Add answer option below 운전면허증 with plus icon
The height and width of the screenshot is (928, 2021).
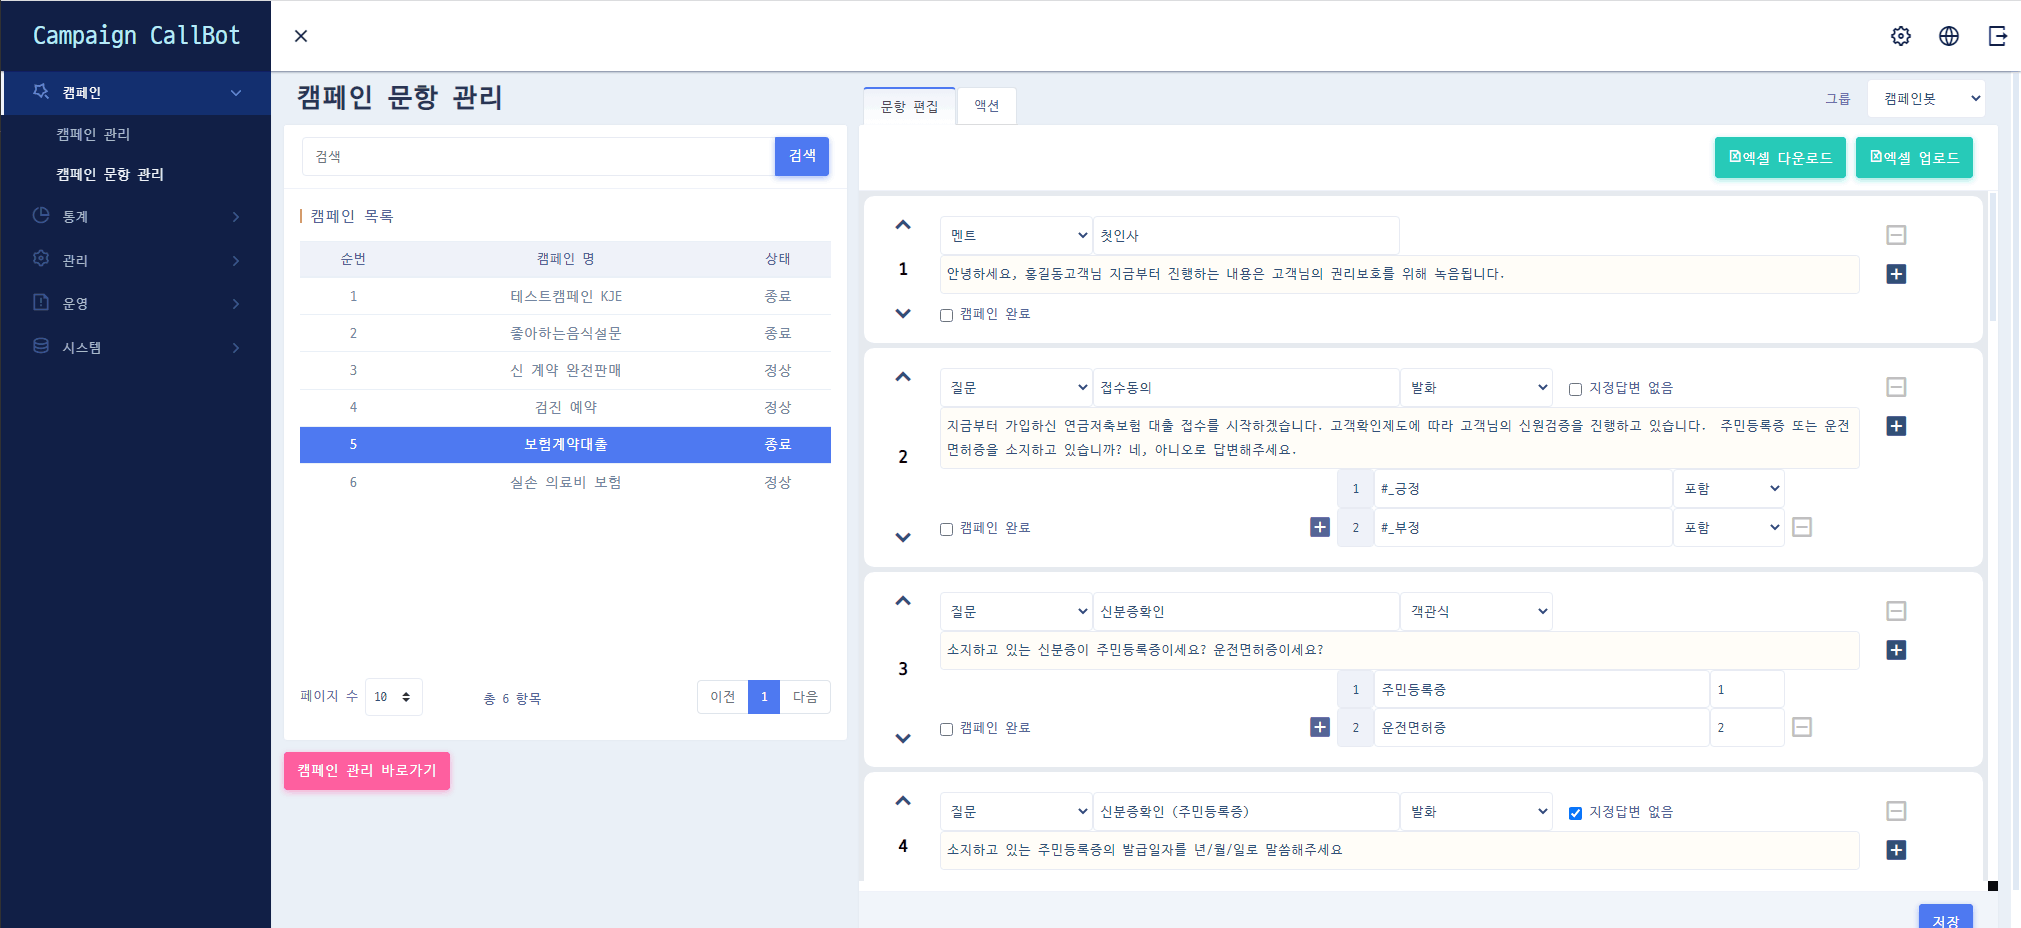1319,727
